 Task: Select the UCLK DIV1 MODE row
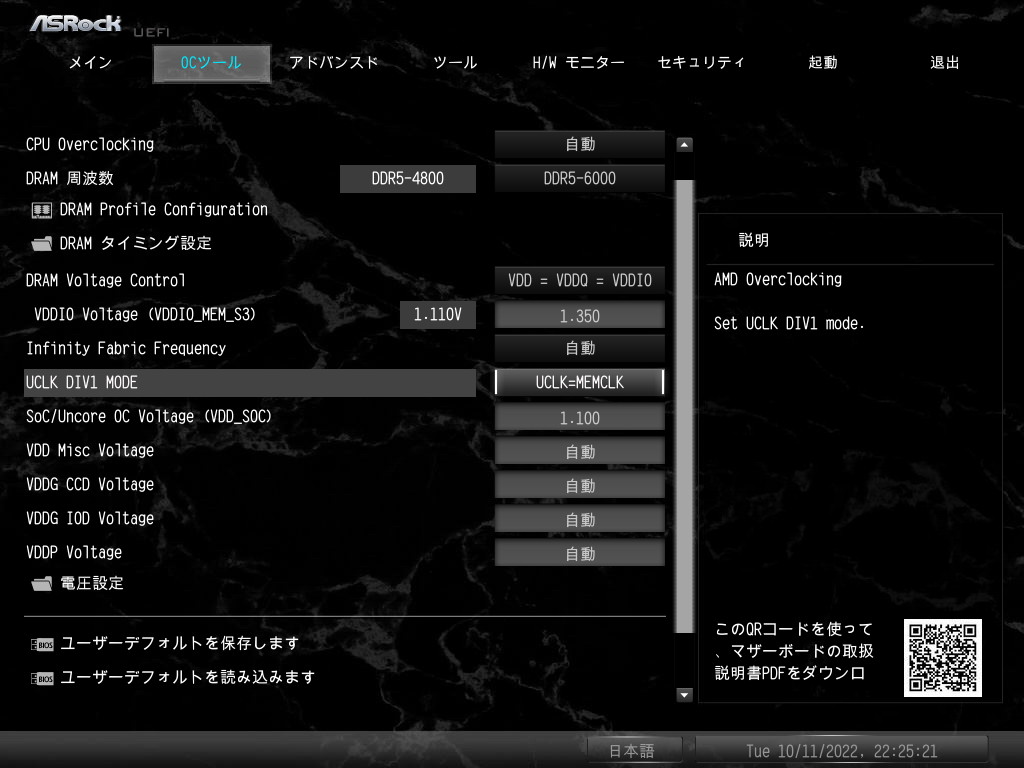pyautogui.click(x=249, y=383)
